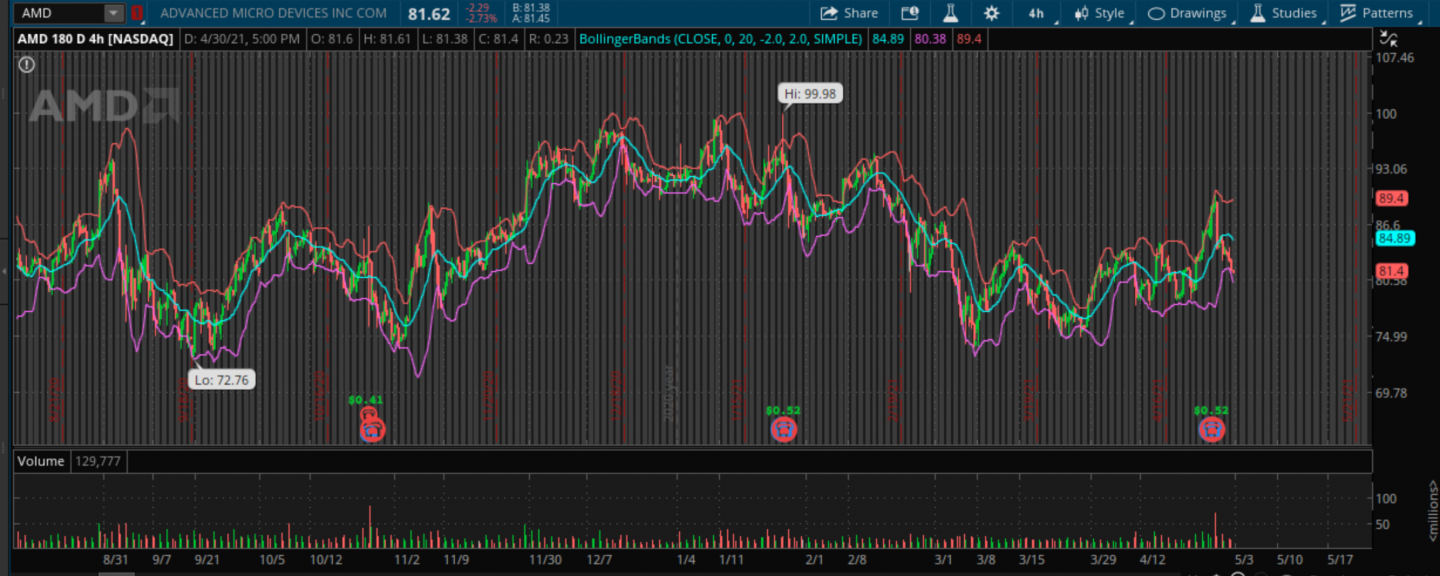This screenshot has height=576, width=1440.
Task: Click the Hi: 99.98 price bubble
Action: tap(810, 93)
